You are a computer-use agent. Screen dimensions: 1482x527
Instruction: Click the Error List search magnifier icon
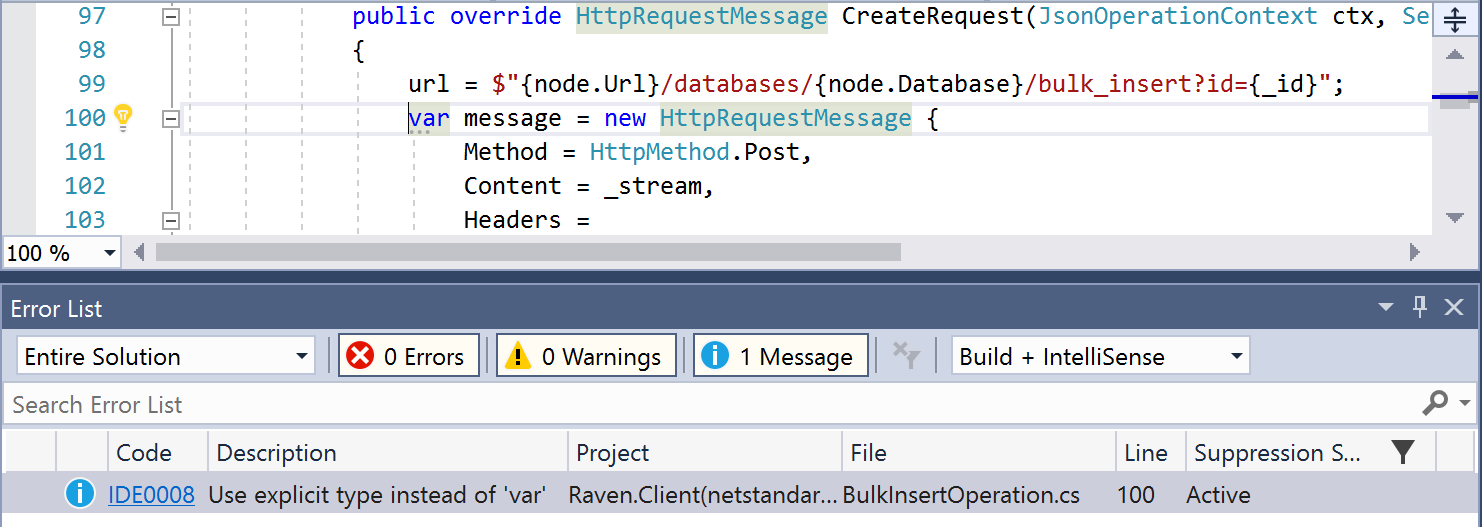click(1435, 403)
